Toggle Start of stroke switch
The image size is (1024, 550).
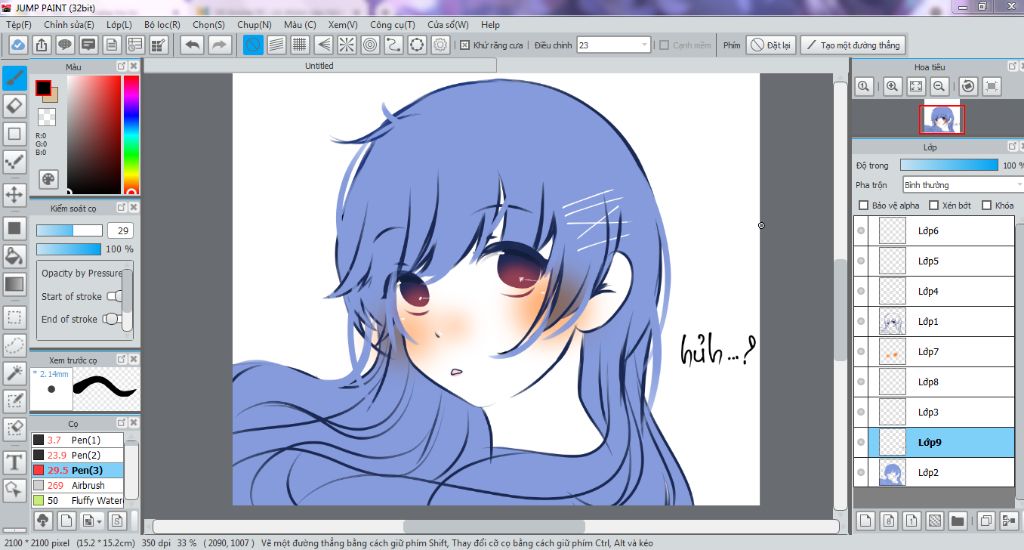114,296
